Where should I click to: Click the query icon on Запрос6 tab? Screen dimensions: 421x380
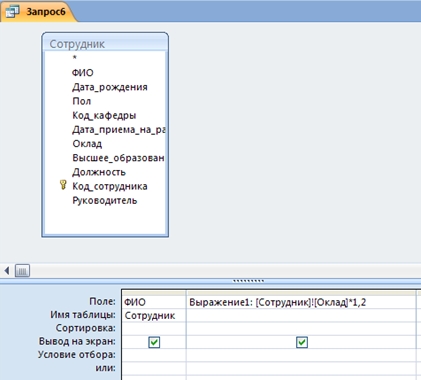[12, 12]
